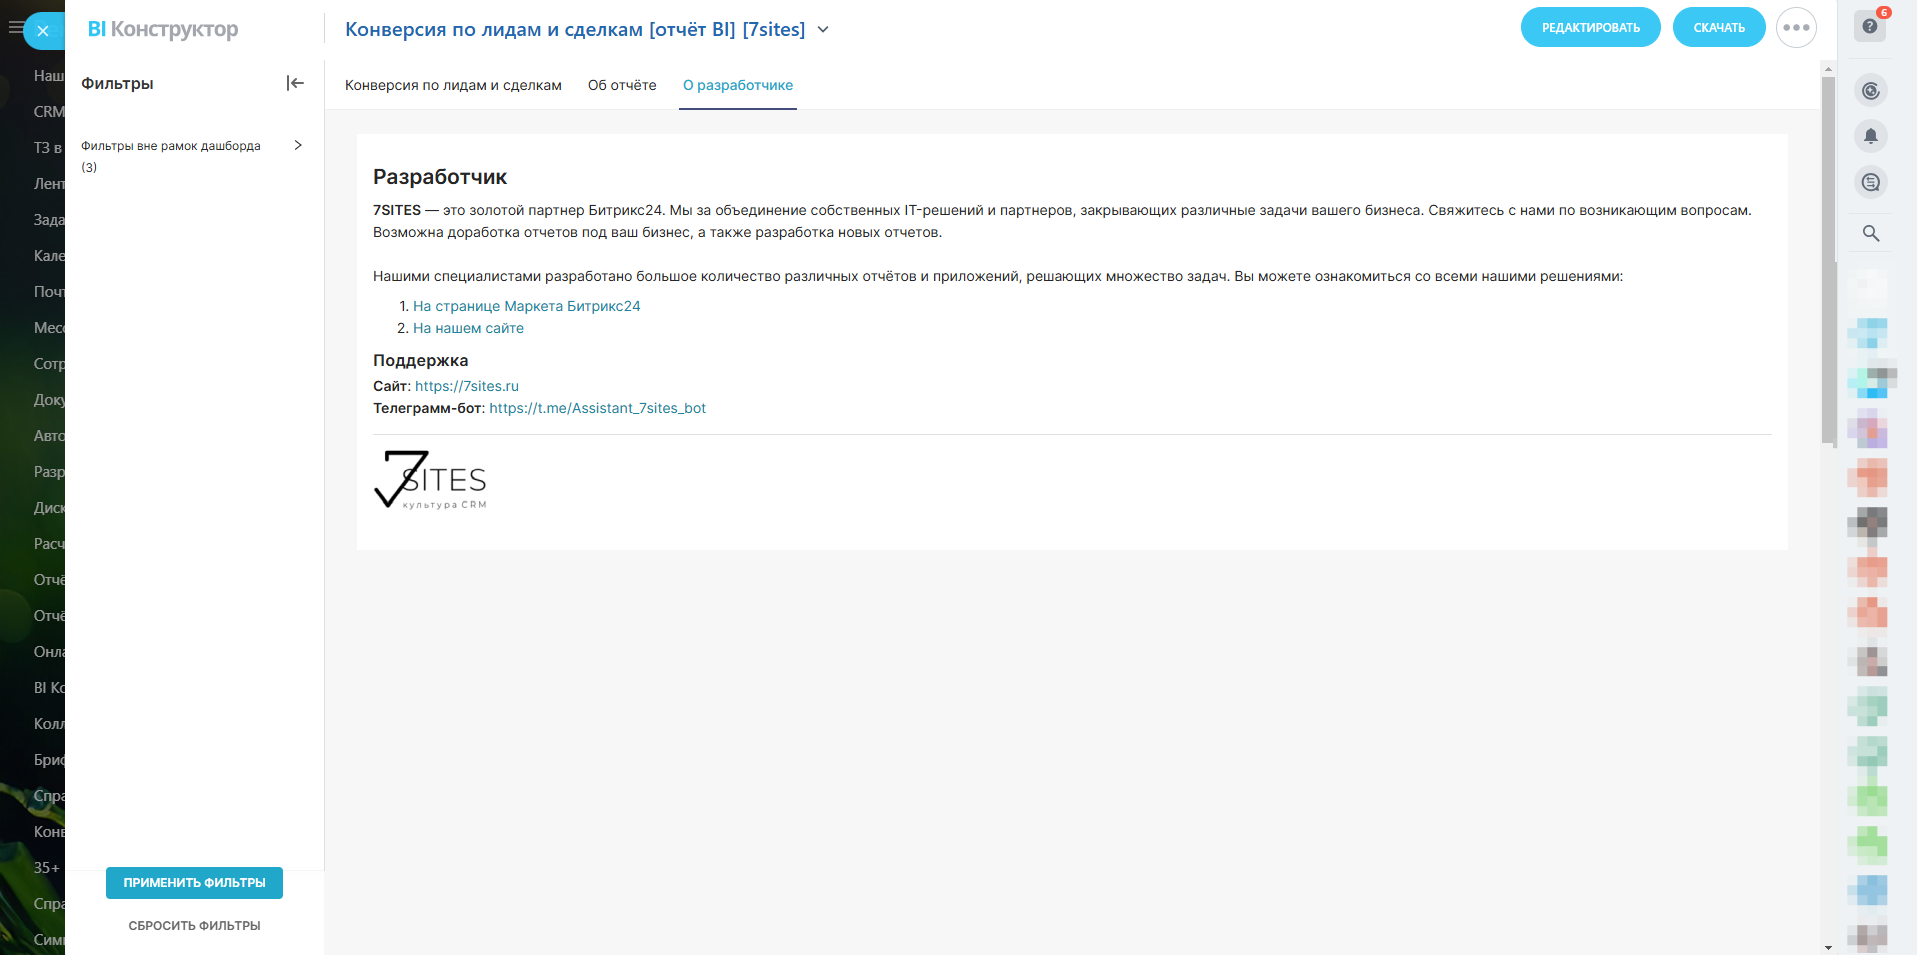The height and width of the screenshot is (955, 1917).
Task: Click the Разработчик heading
Action: pyautogui.click(x=440, y=177)
